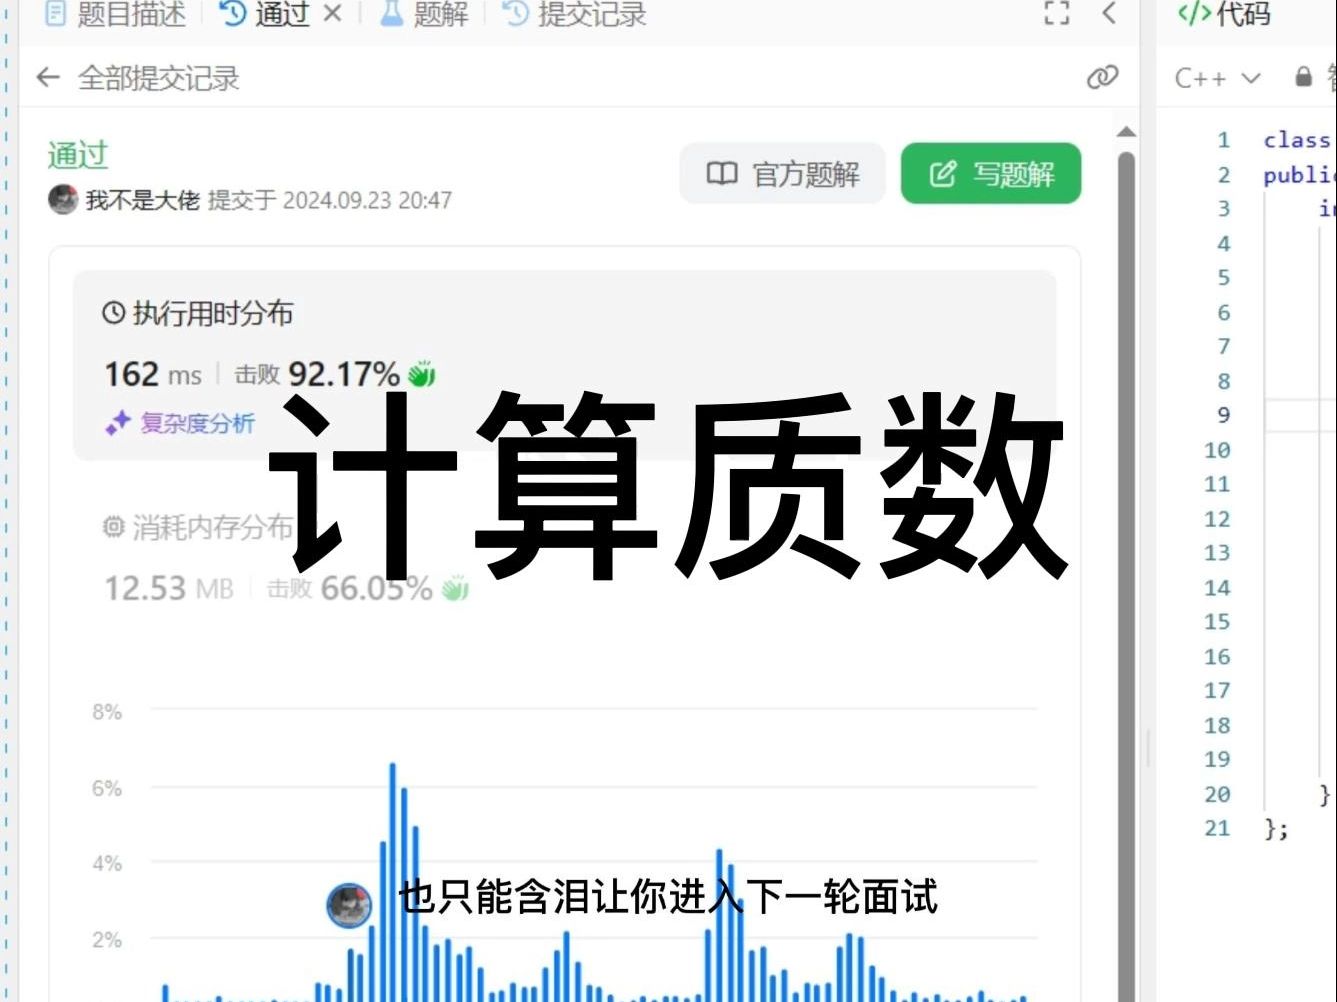Viewport: 1337px width, 1002px height.
Task: Click the </> icon beside 代码
Action: click(1192, 14)
